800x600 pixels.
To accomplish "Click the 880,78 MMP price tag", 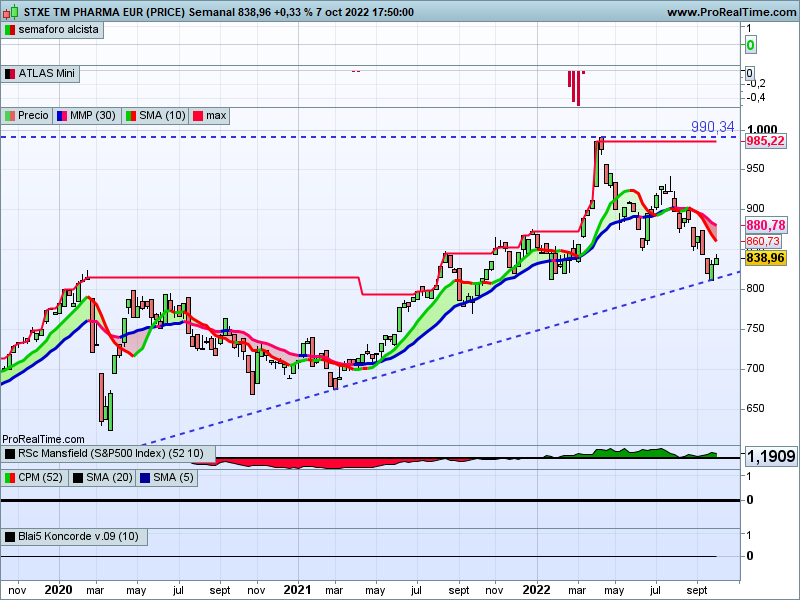I will pos(766,225).
